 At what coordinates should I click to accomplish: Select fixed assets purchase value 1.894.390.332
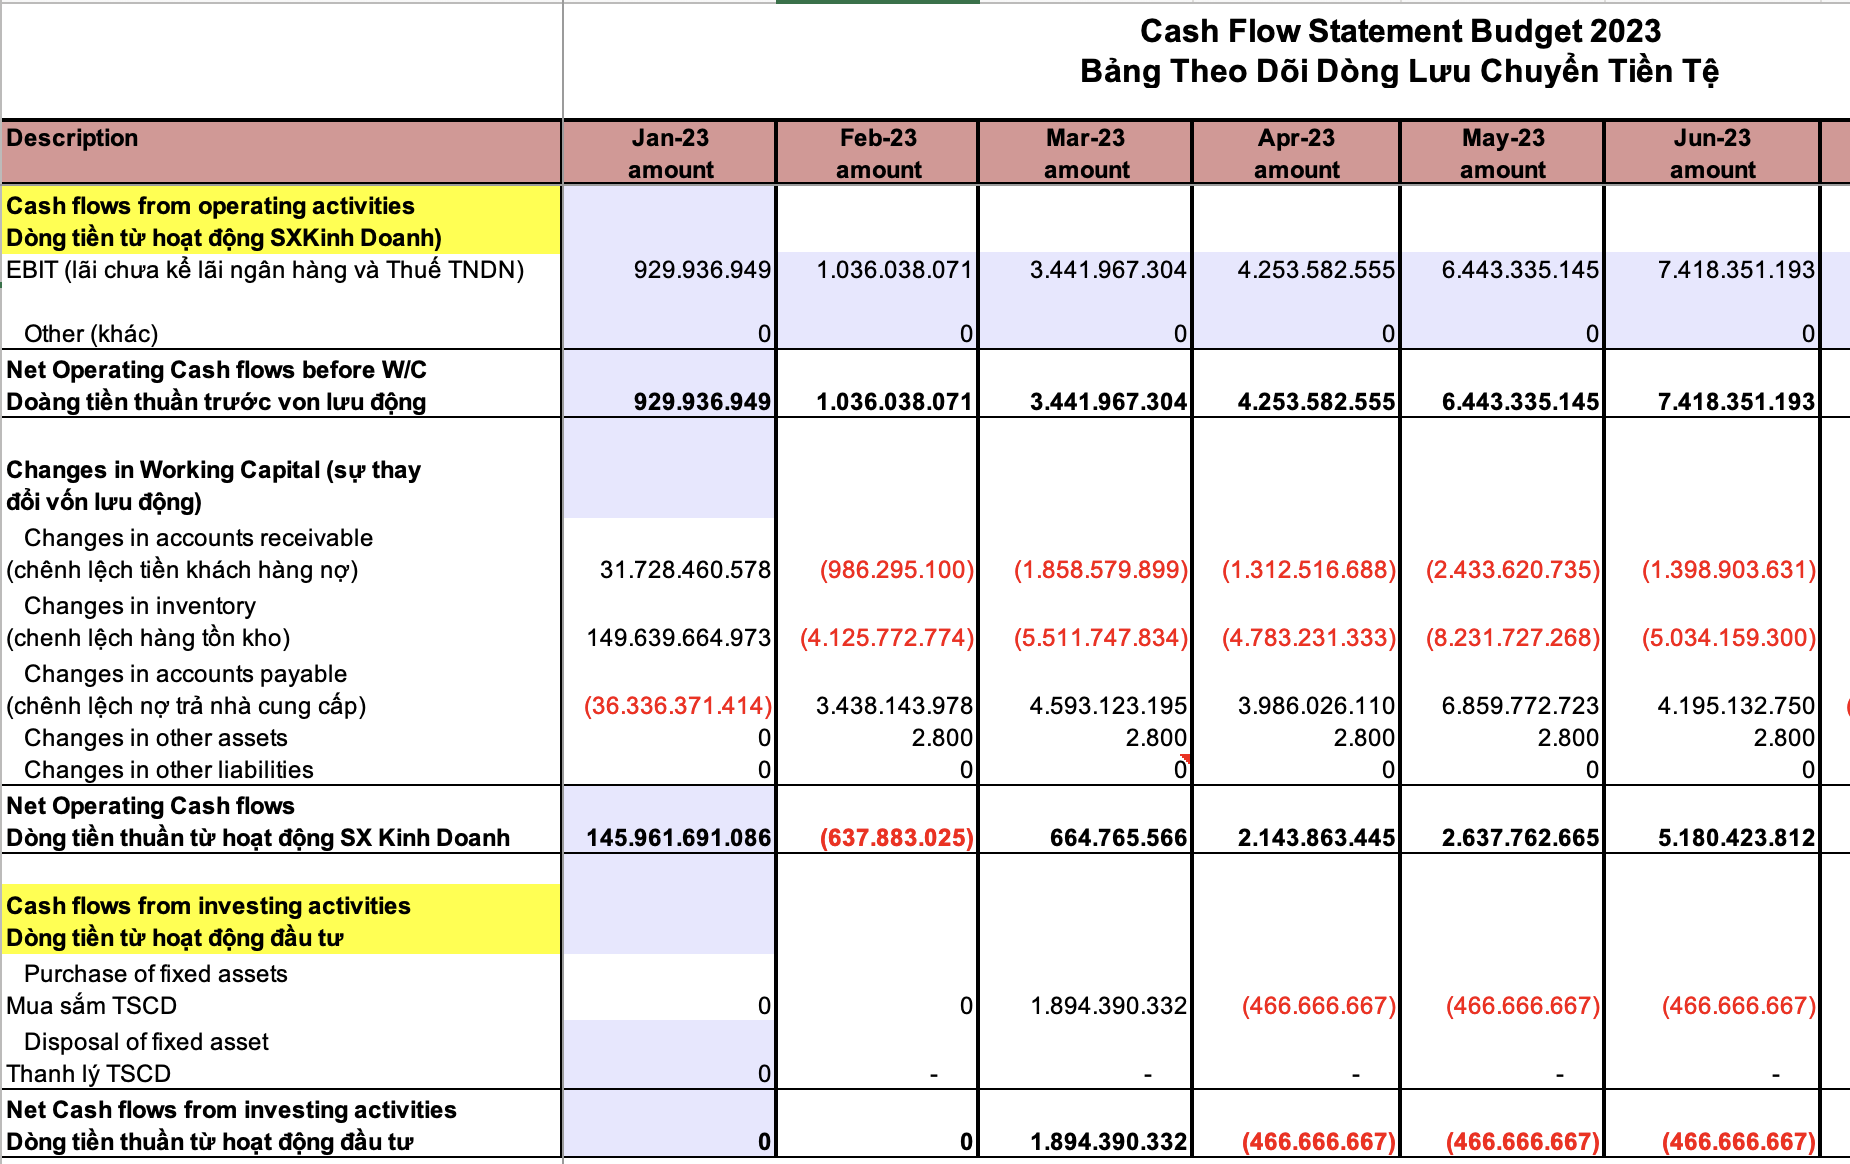1108,1006
